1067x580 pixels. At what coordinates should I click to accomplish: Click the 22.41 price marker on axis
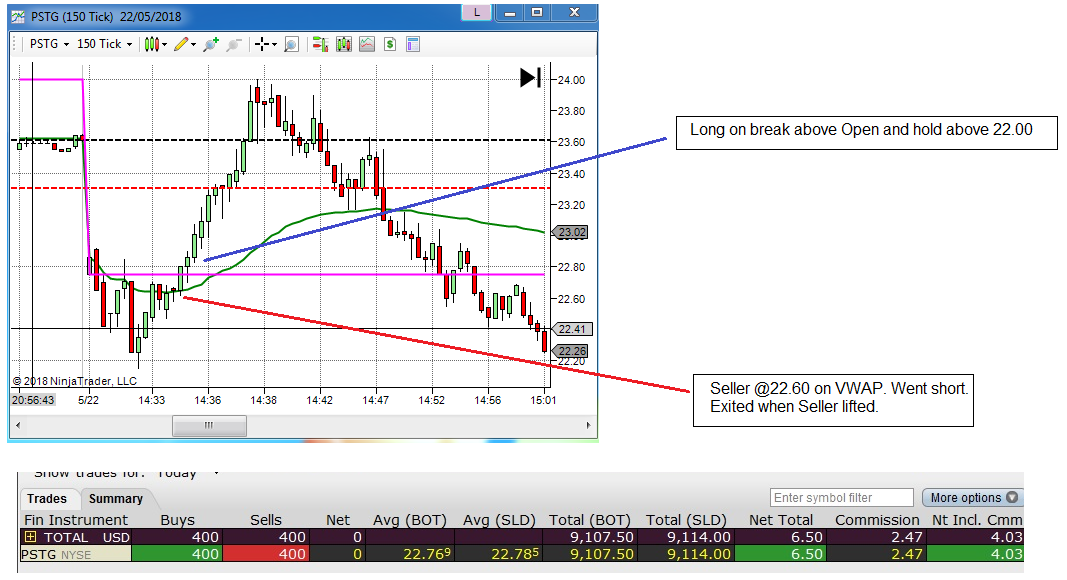[572, 329]
